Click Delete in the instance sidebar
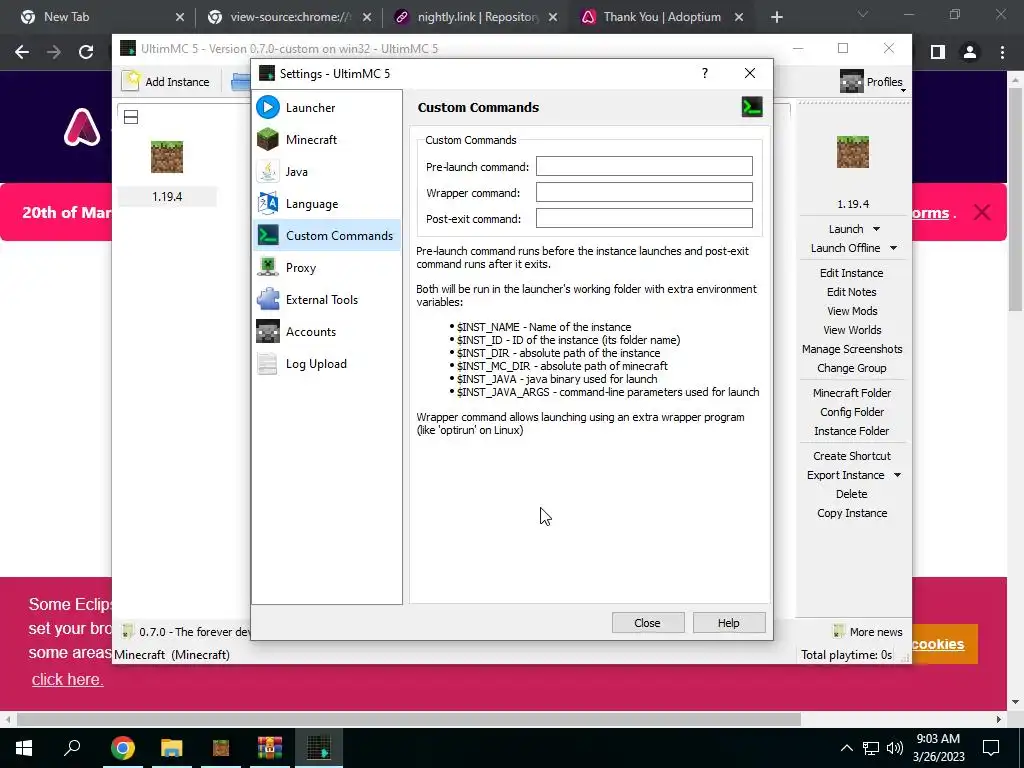The width and height of the screenshot is (1024, 768). [x=852, y=494]
